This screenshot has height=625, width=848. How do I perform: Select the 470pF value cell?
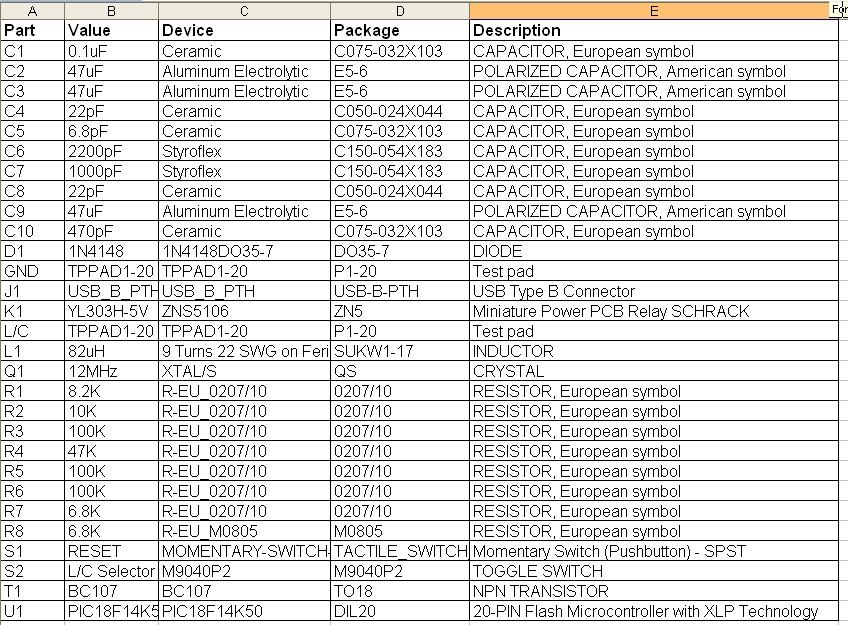pos(111,231)
